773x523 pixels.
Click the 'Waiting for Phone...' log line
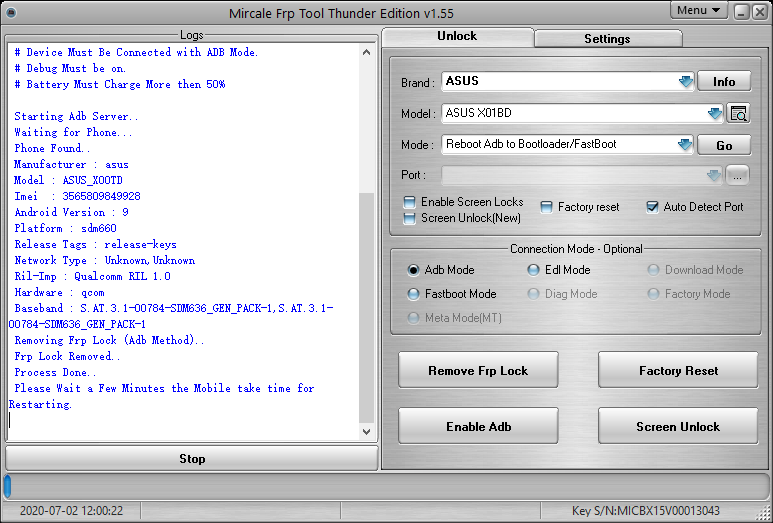point(73,132)
